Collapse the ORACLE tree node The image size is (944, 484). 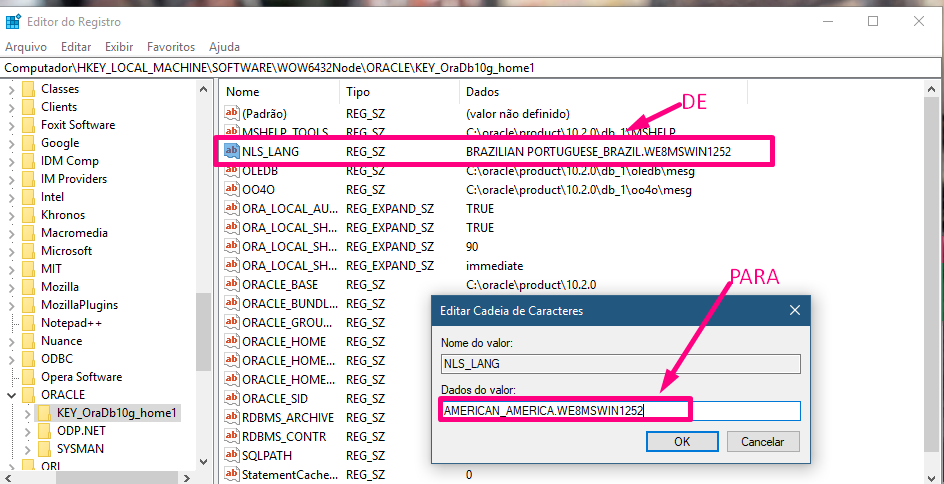11,395
